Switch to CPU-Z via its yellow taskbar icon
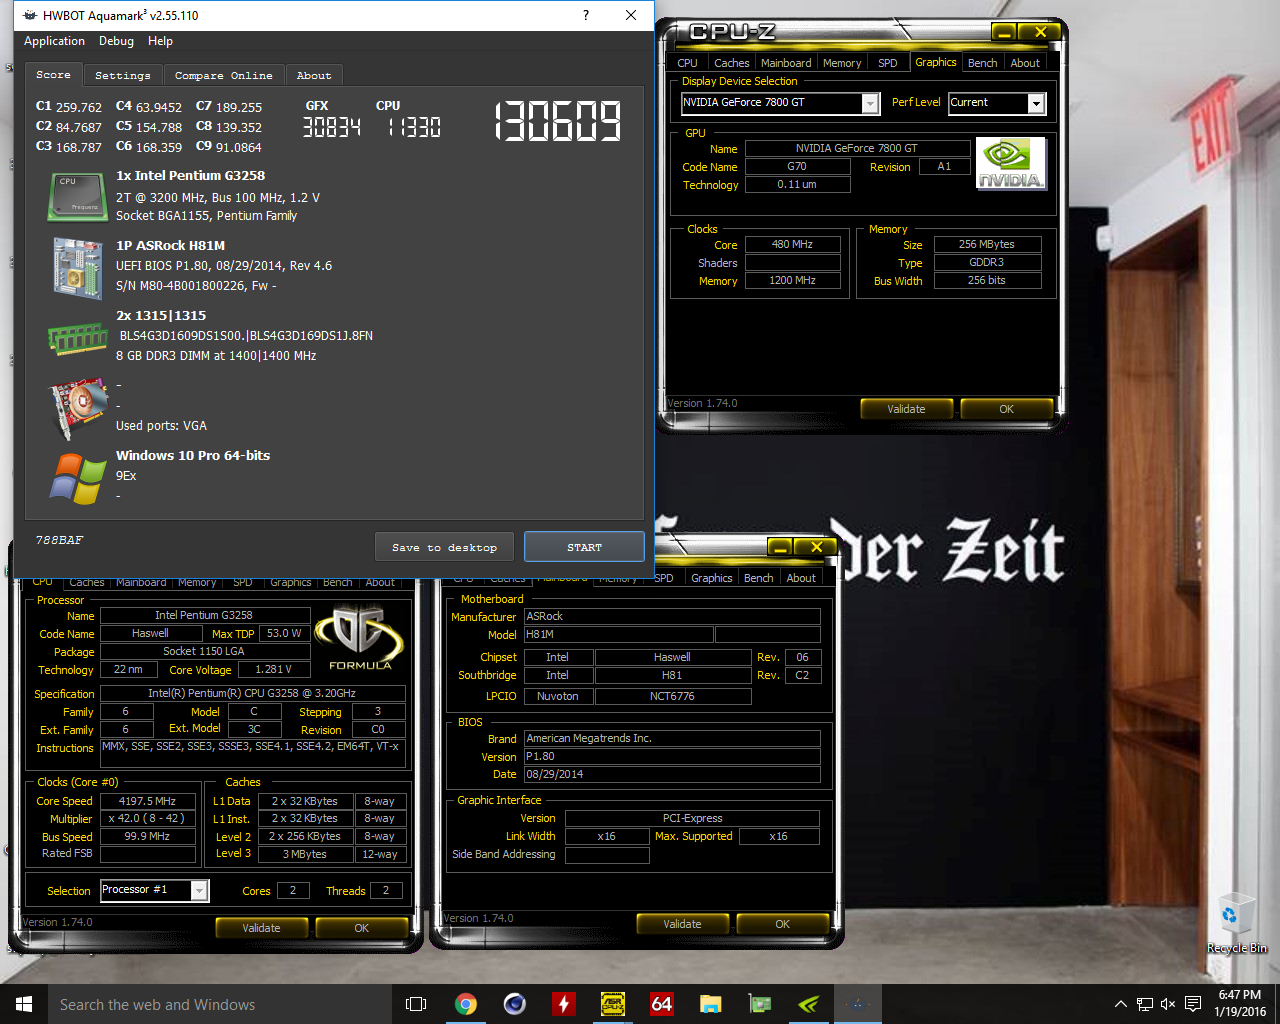Screen dimensions: 1280x1024 click(x=613, y=1004)
